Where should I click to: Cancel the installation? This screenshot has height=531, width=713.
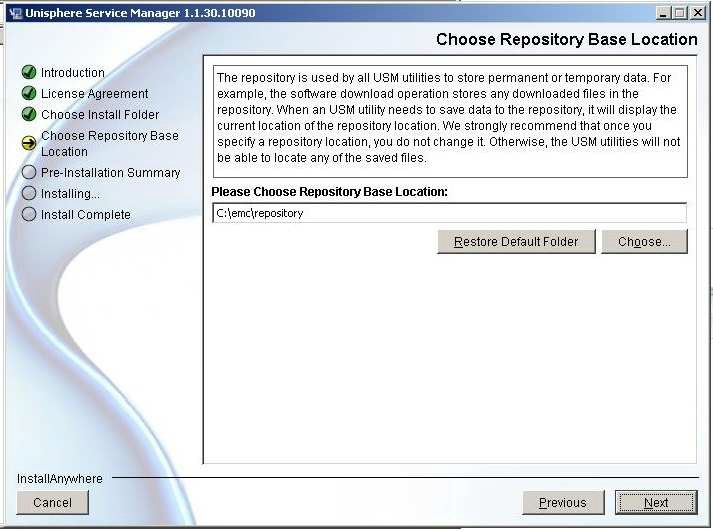click(52, 502)
